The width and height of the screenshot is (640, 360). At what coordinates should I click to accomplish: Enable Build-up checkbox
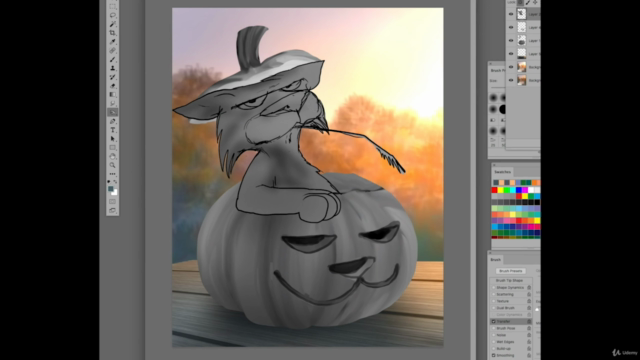point(493,349)
